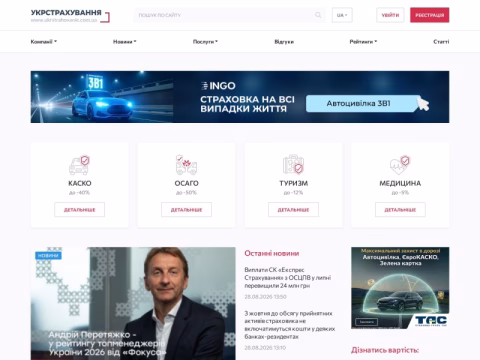
Task: Open news about Експрес Страхування payouts
Action: point(288,278)
